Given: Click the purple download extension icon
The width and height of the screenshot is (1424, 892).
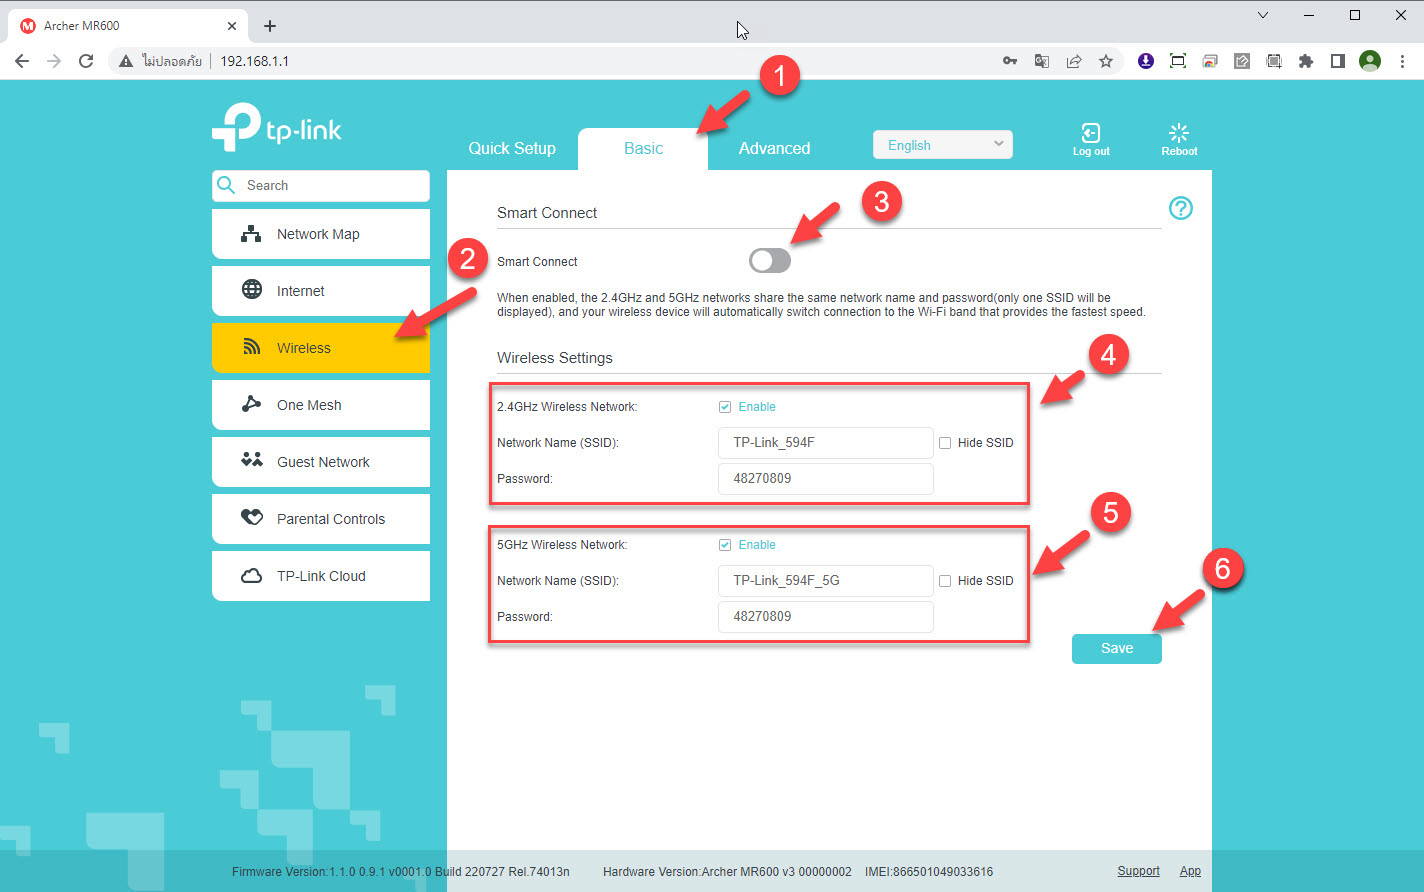Looking at the screenshot, I should (1146, 61).
